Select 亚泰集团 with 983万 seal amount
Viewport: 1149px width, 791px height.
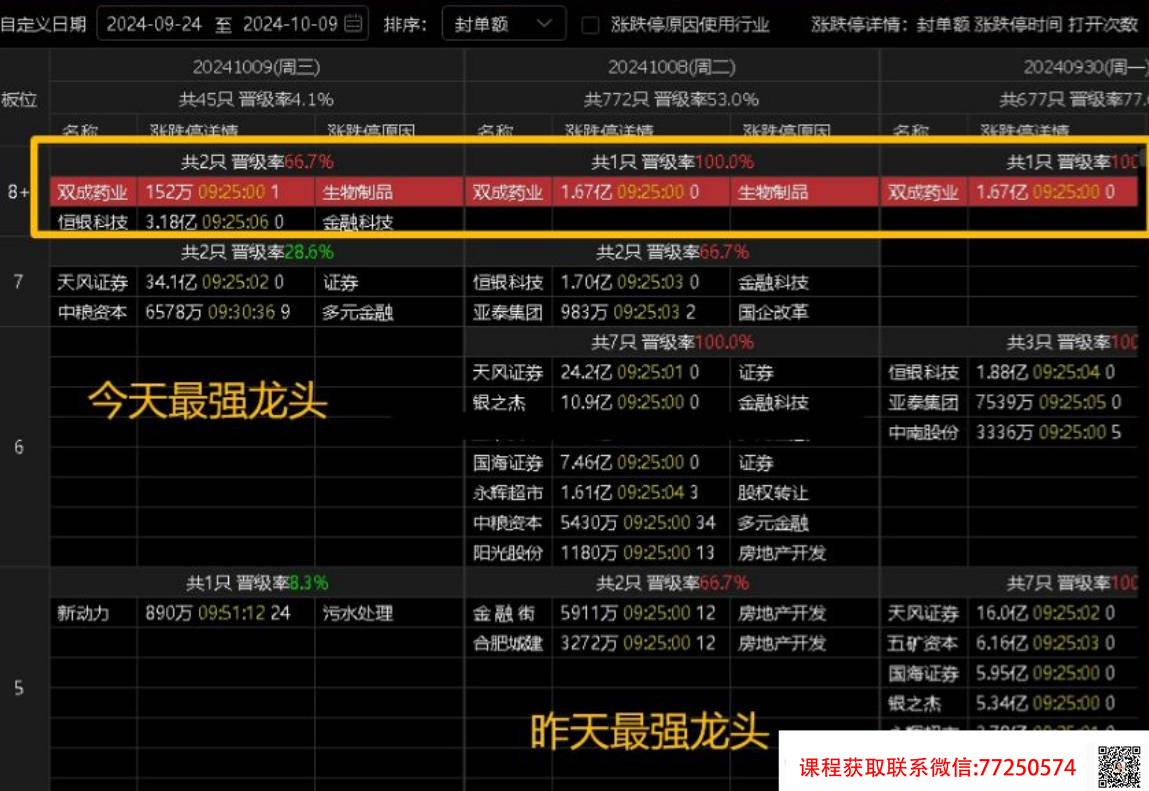tap(507, 312)
